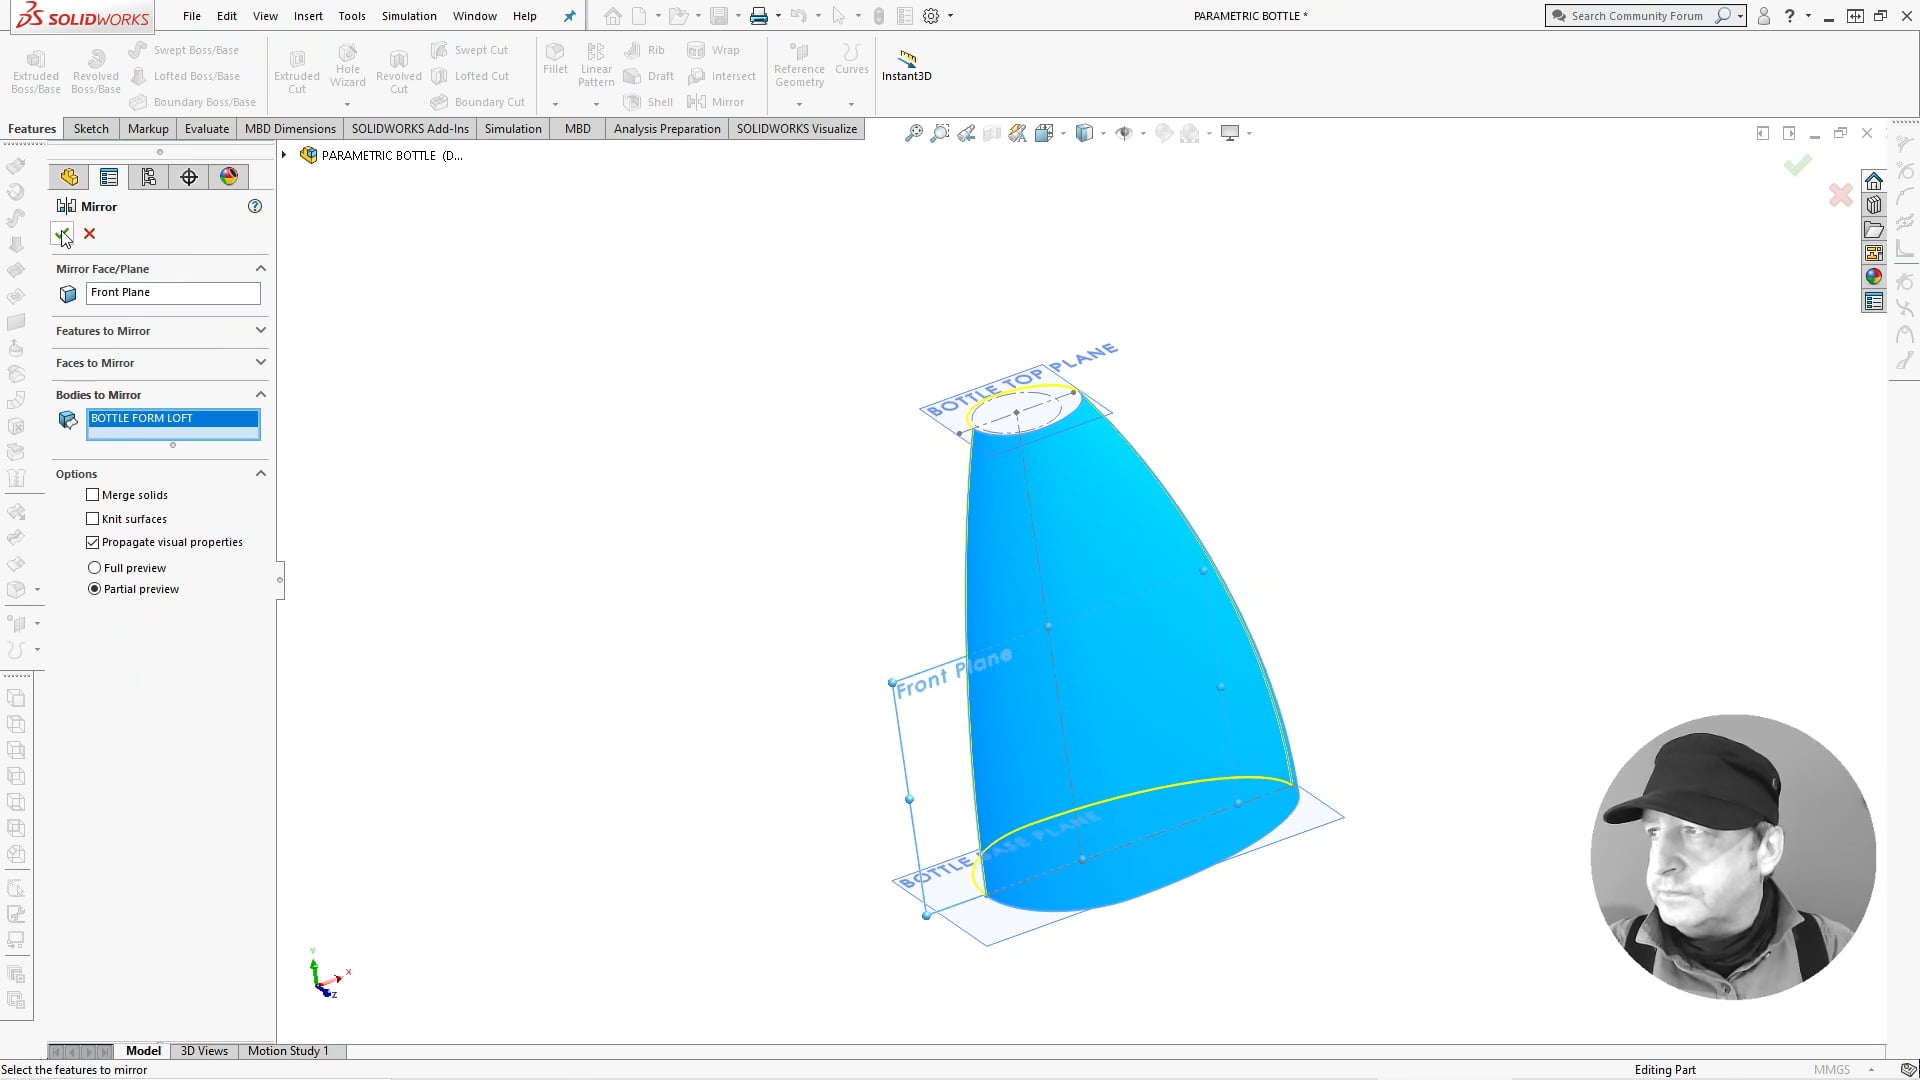Collapse Options section chevron
The width and height of the screenshot is (1920, 1080).
click(x=261, y=473)
